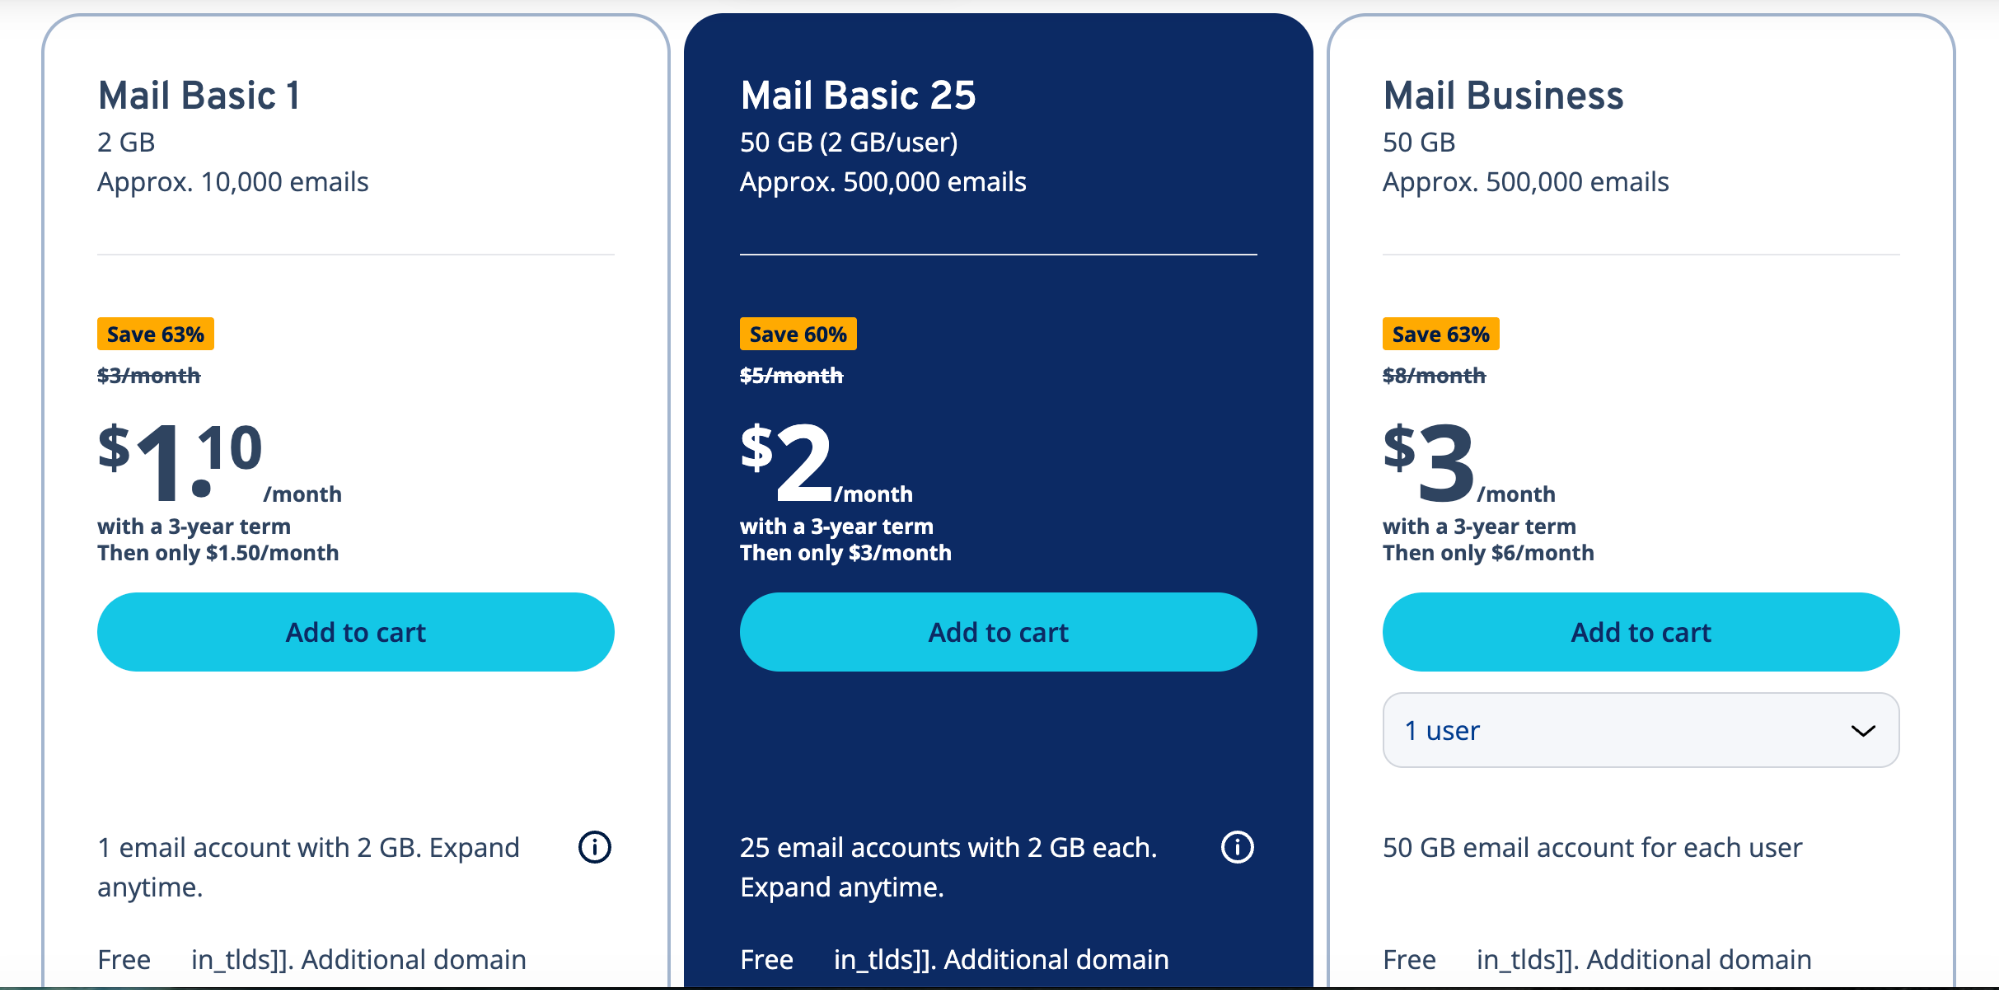1999x991 pixels.
Task: Select 1 user in the Mail Business selector
Action: pyautogui.click(x=1441, y=731)
